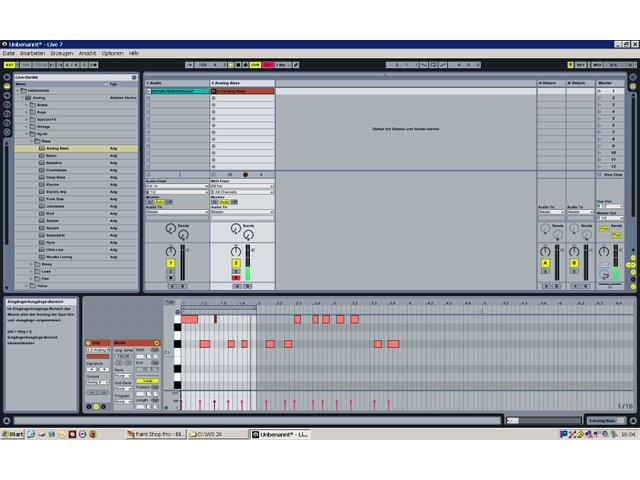Screen dimensions: 640x480
Task: Toggle the KEY map mode button
Action: tap(581, 65)
